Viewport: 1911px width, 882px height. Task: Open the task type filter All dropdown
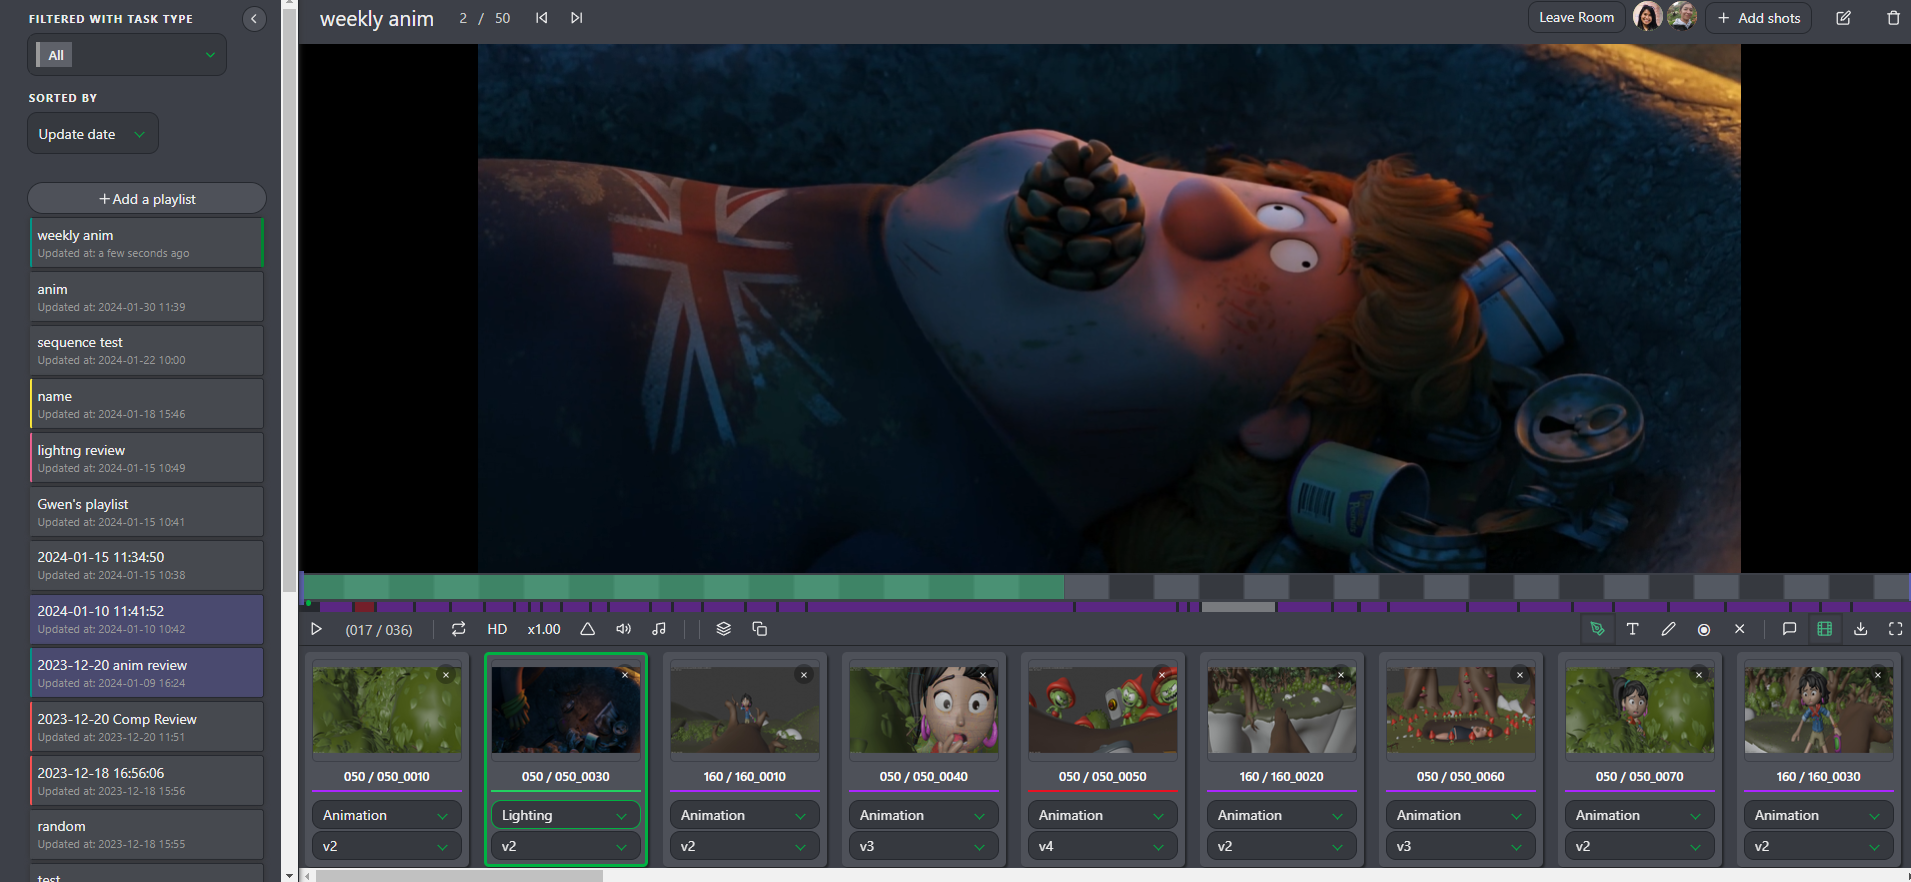pos(127,55)
